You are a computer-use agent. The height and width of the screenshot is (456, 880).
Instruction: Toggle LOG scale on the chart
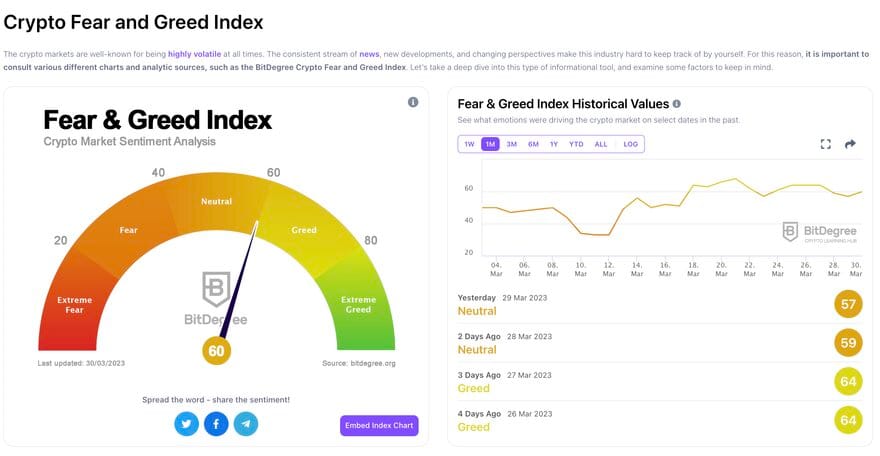pyautogui.click(x=630, y=144)
